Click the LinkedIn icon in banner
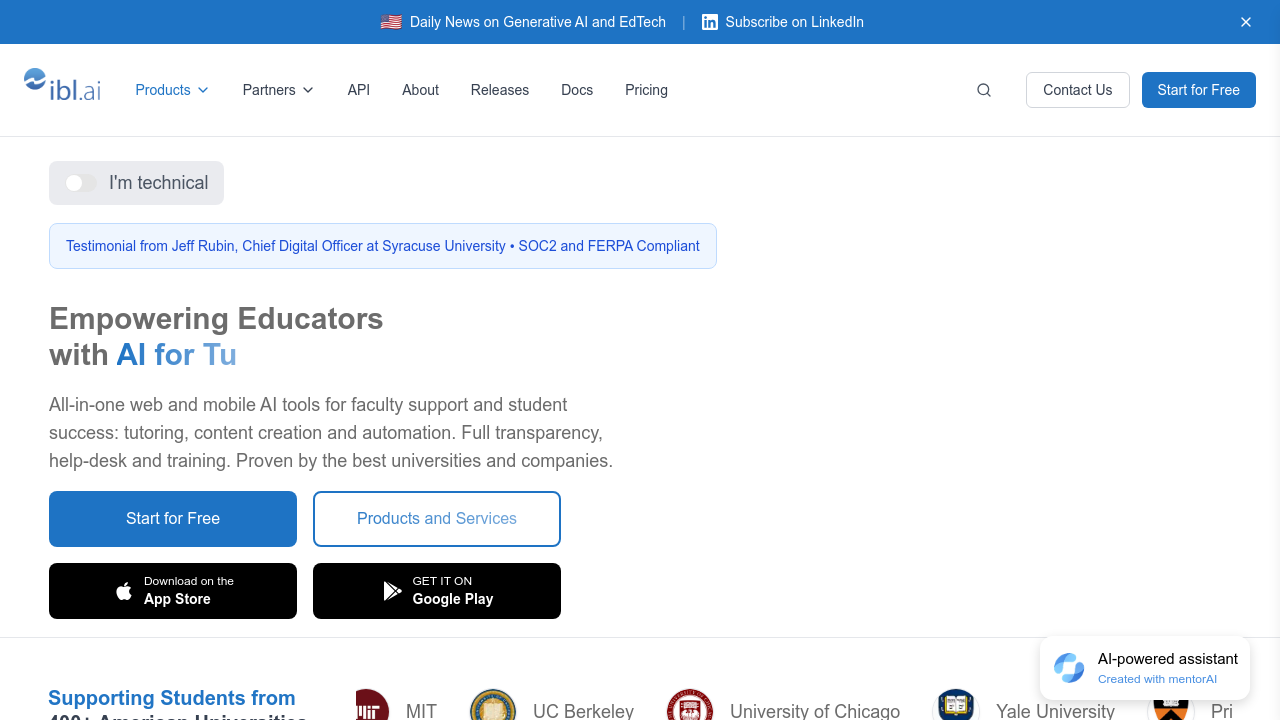 click(x=710, y=22)
